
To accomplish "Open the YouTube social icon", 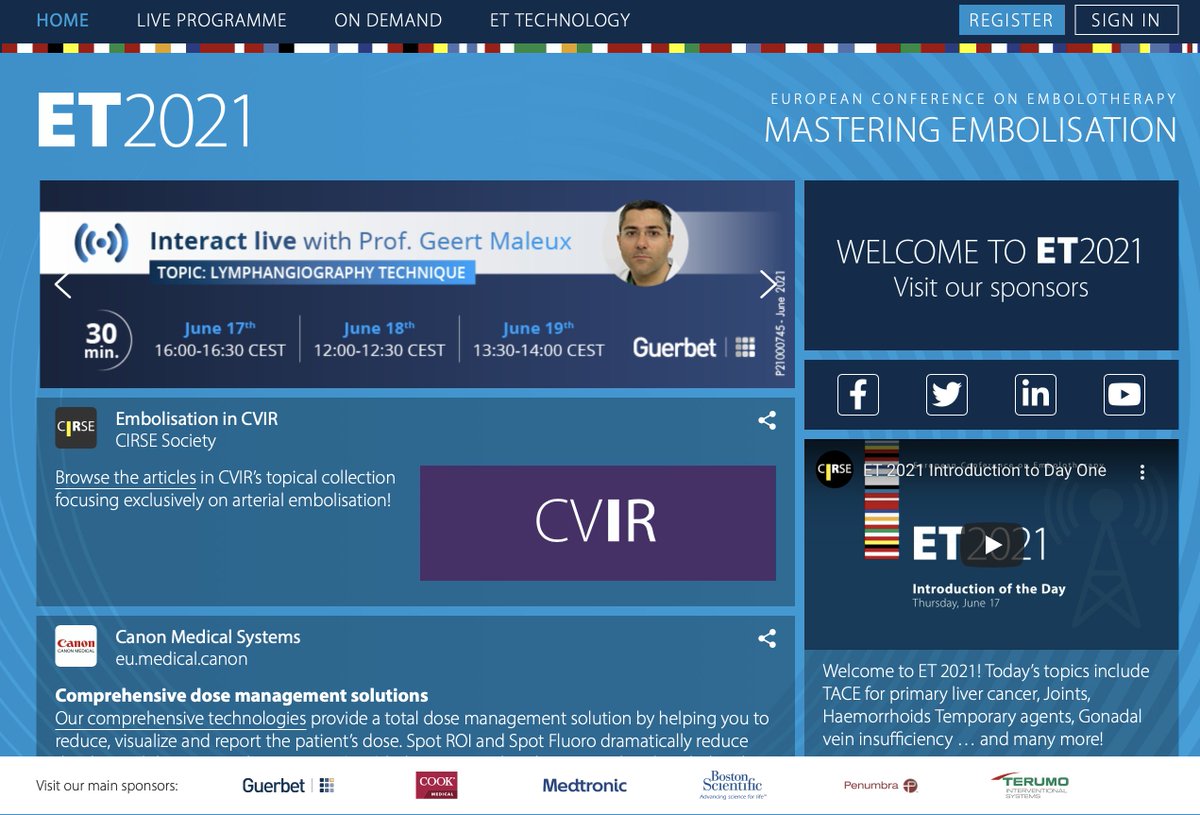I will [x=1124, y=394].
